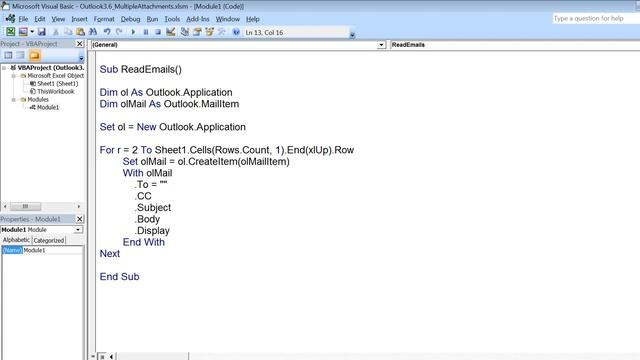Click the View Microsoft Excel icon
640x360 pixels.
point(10,31)
